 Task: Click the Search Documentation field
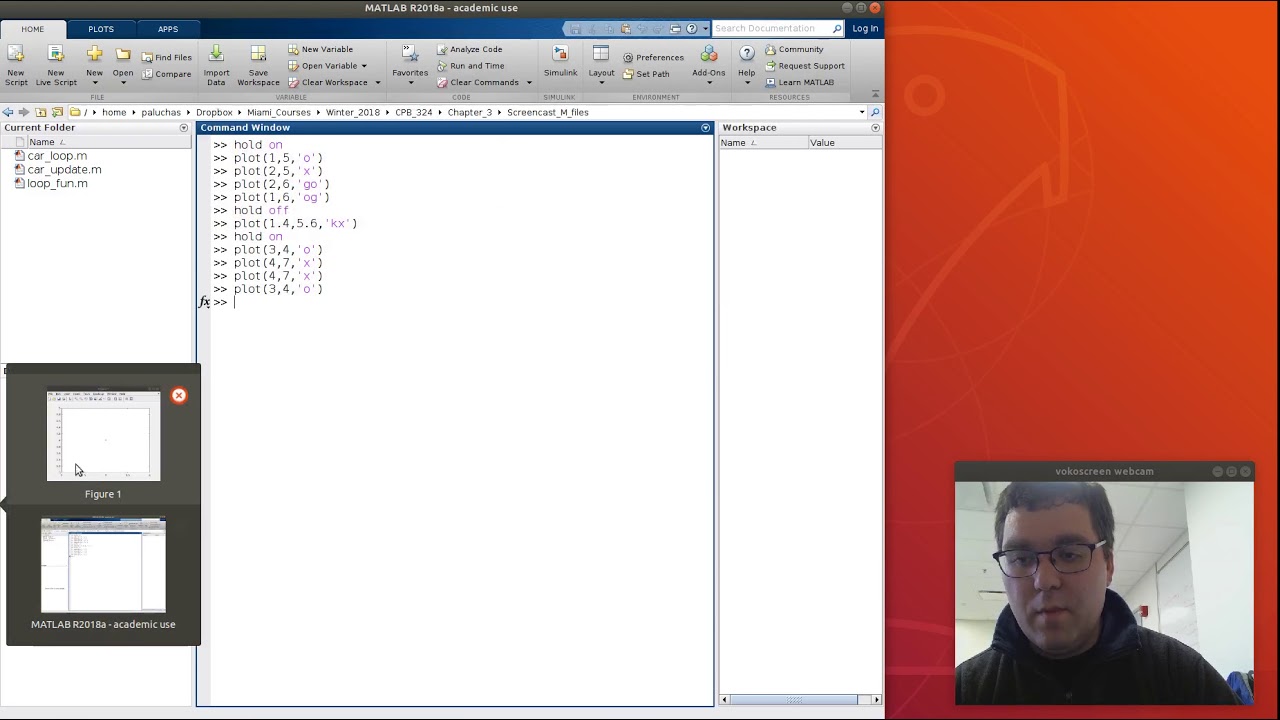click(x=772, y=29)
